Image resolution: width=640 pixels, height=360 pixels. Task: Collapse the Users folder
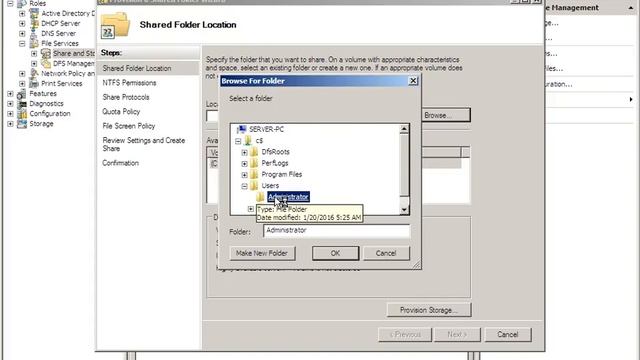(244, 186)
